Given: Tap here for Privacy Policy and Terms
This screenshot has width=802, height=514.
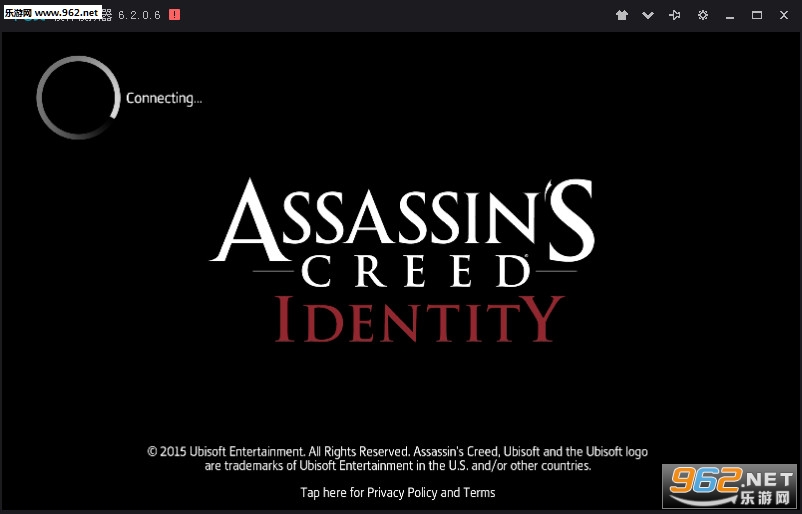Looking at the screenshot, I should click(x=397, y=493).
